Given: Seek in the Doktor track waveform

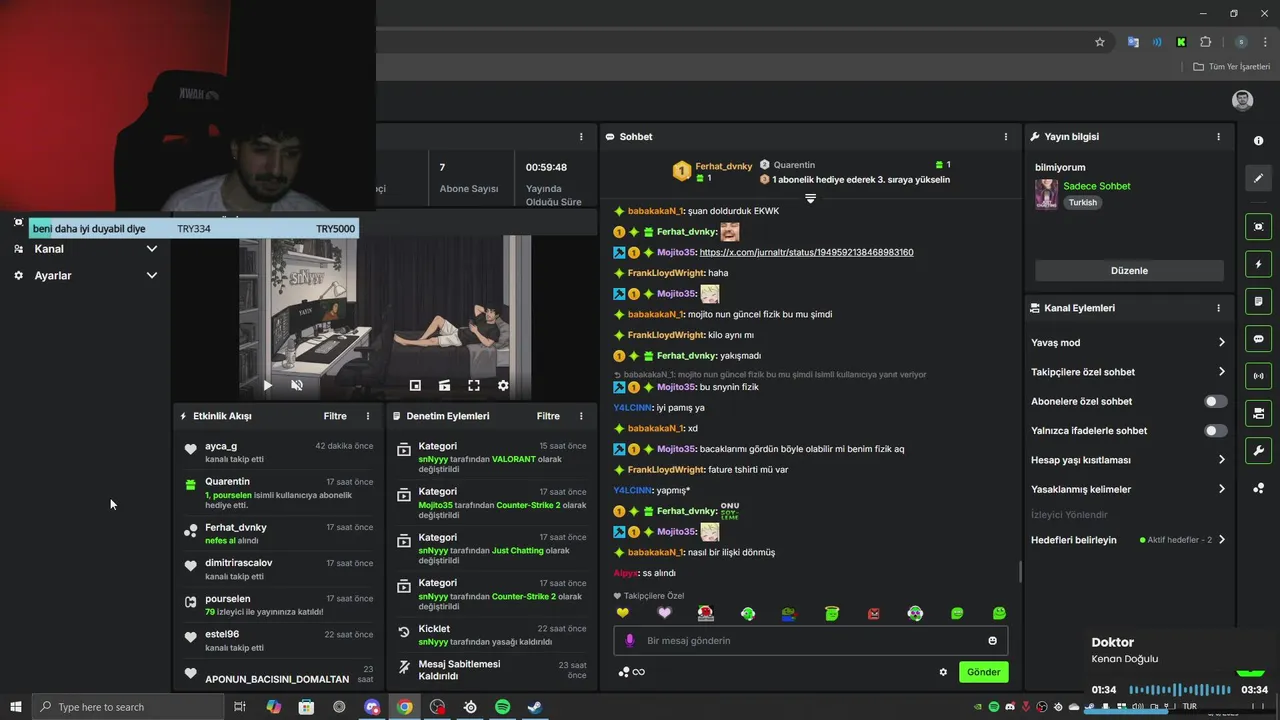Looking at the screenshot, I should (1180, 690).
